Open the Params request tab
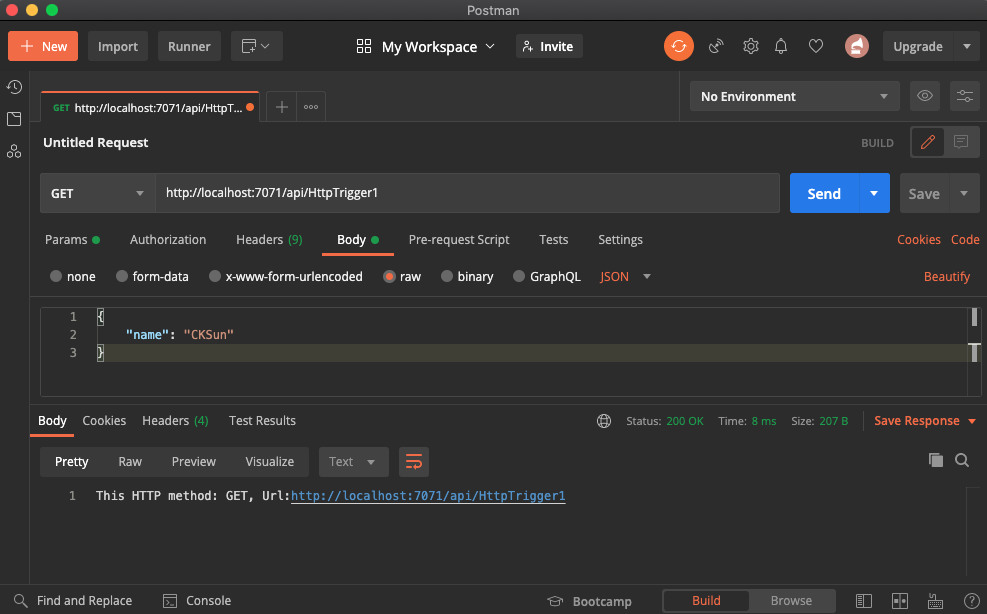The width and height of the screenshot is (987, 614). click(72, 240)
